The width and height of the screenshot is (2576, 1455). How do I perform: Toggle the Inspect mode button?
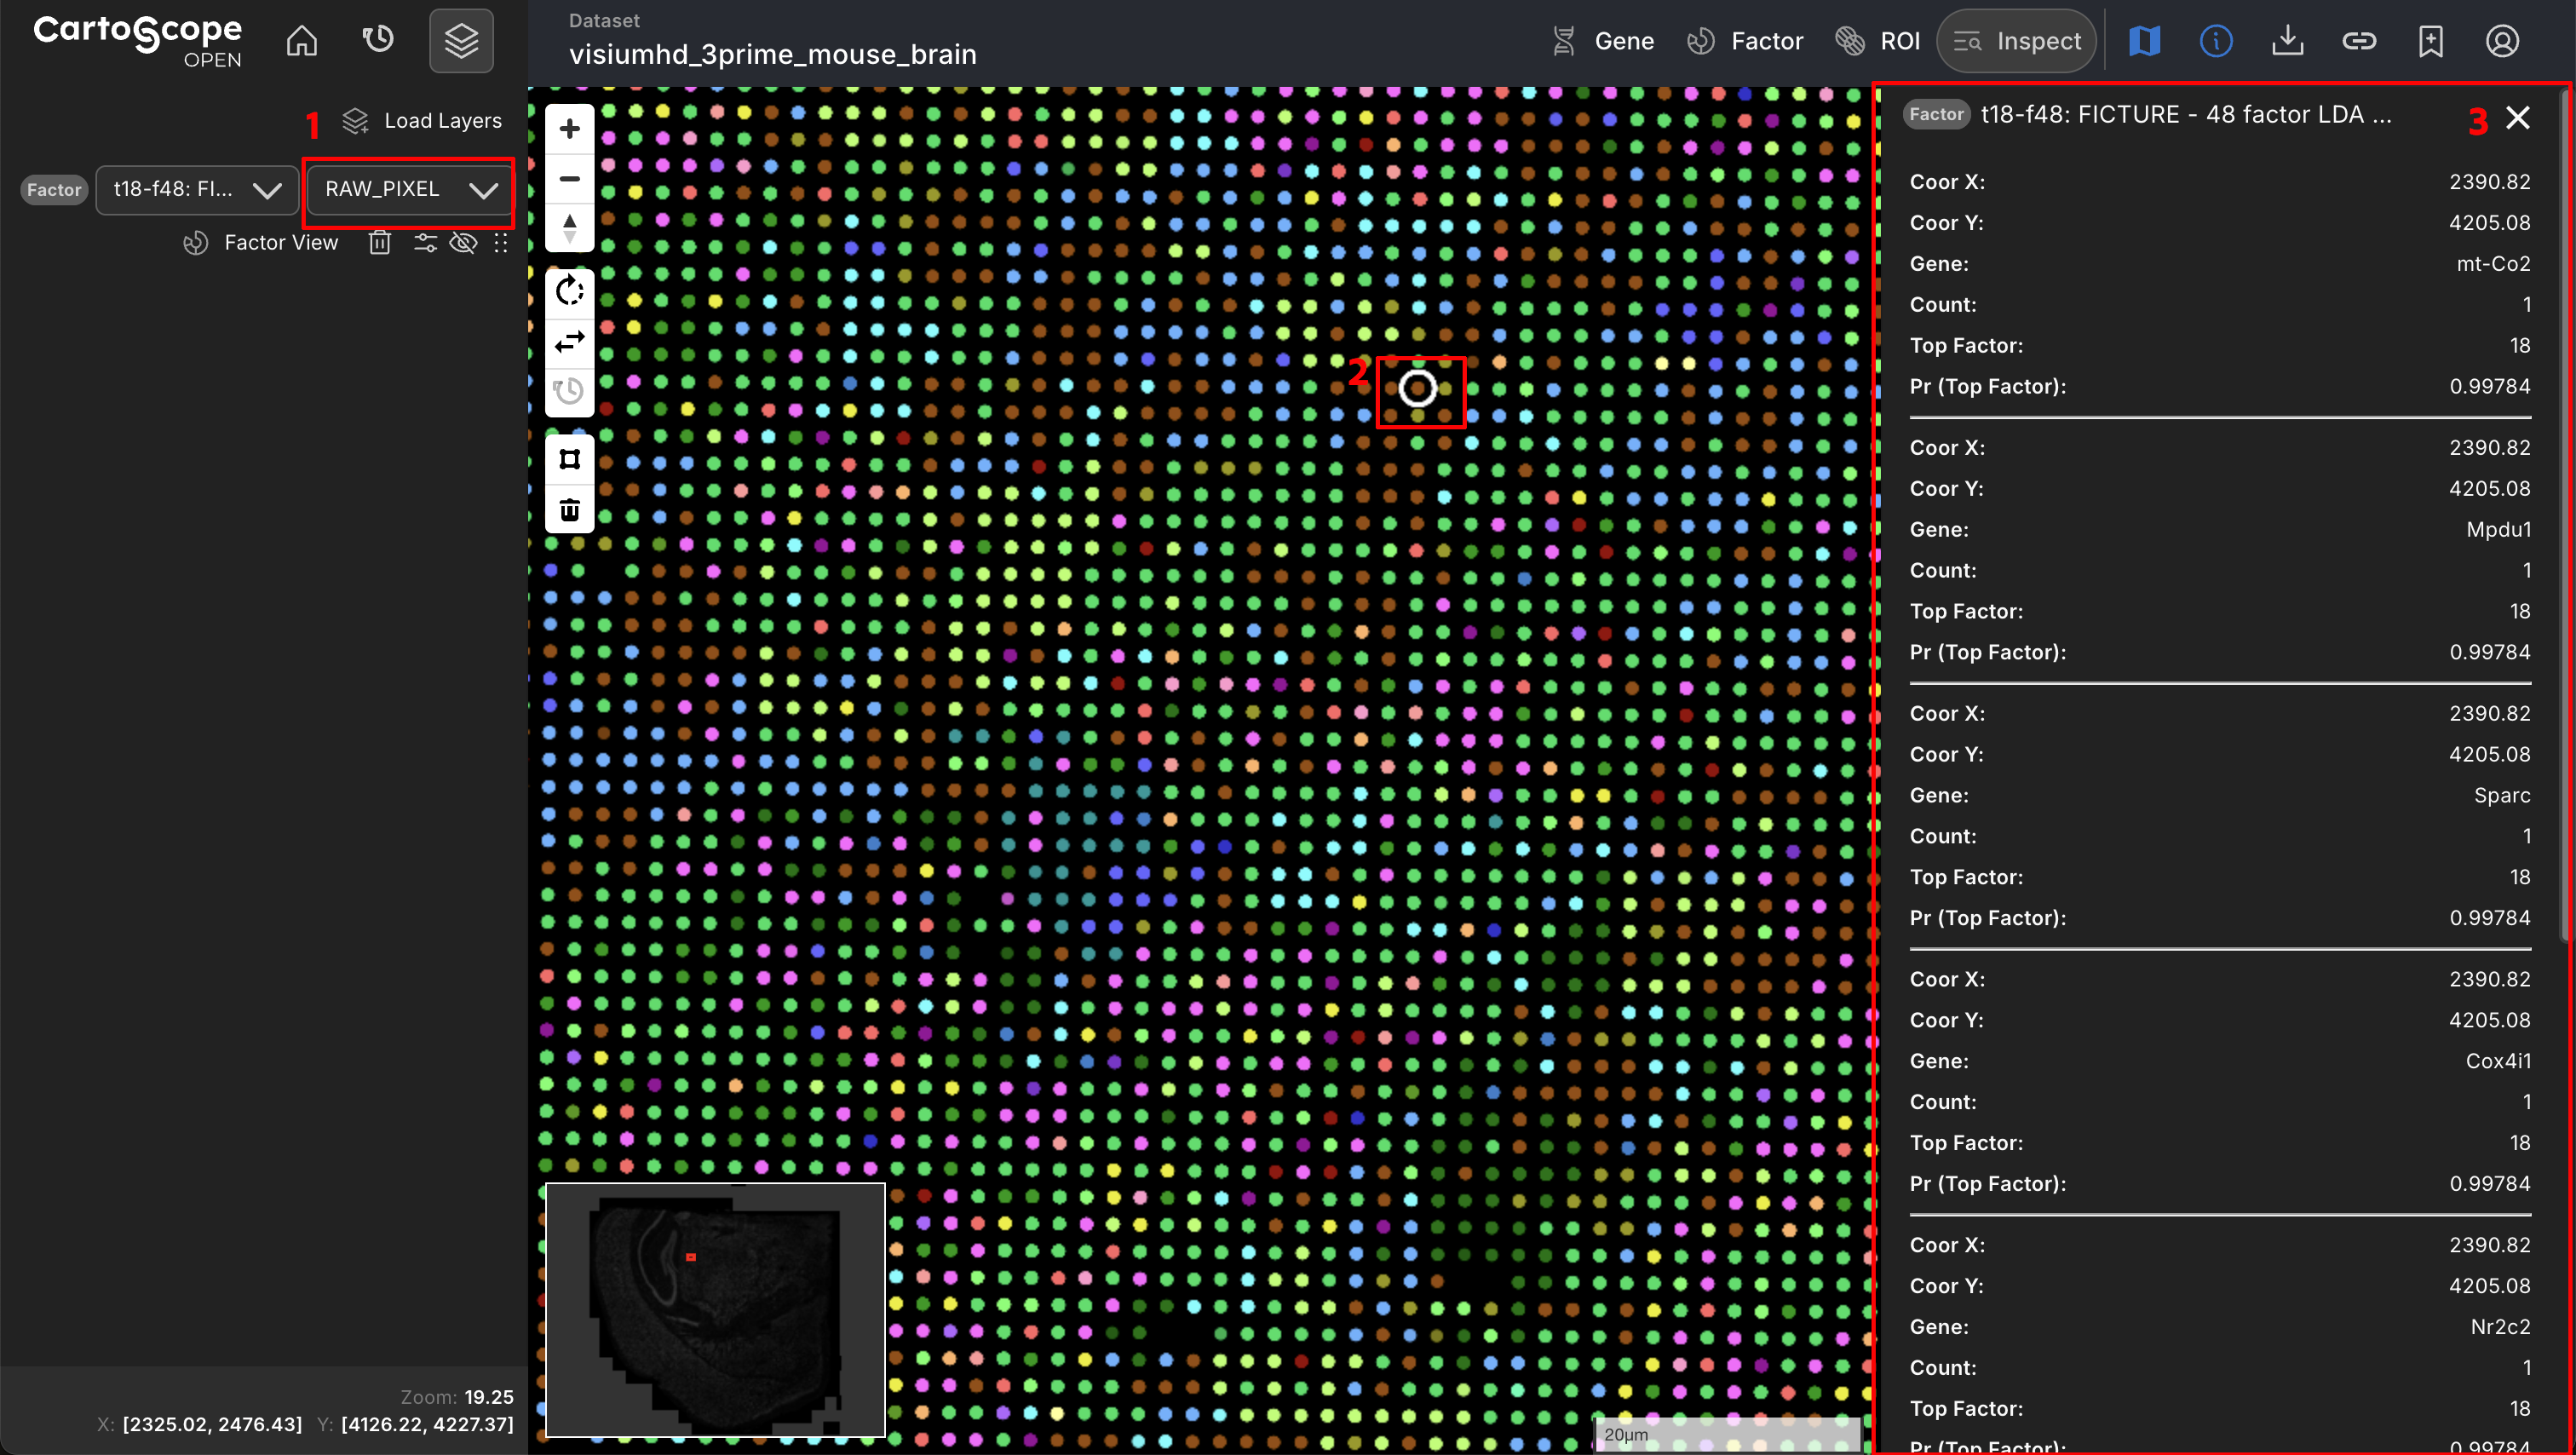2016,41
